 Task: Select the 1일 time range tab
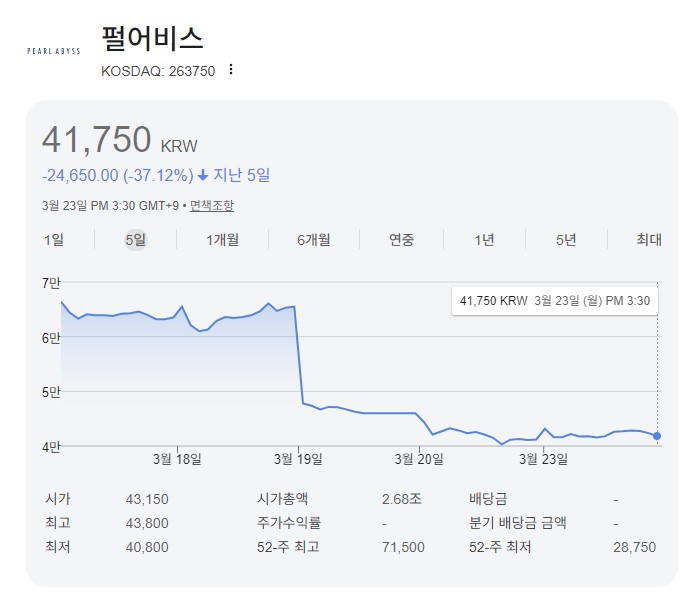pyautogui.click(x=54, y=239)
